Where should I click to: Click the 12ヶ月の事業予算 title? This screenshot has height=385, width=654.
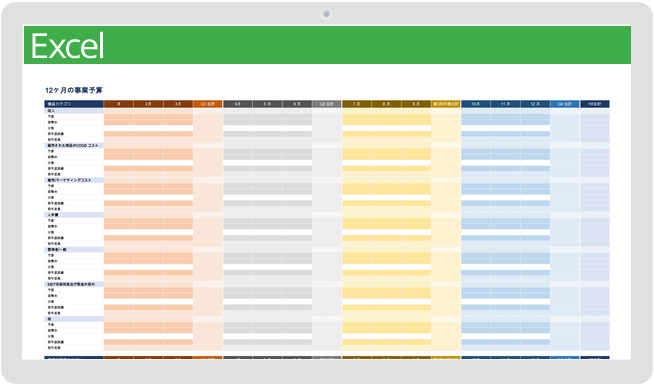click(x=74, y=90)
